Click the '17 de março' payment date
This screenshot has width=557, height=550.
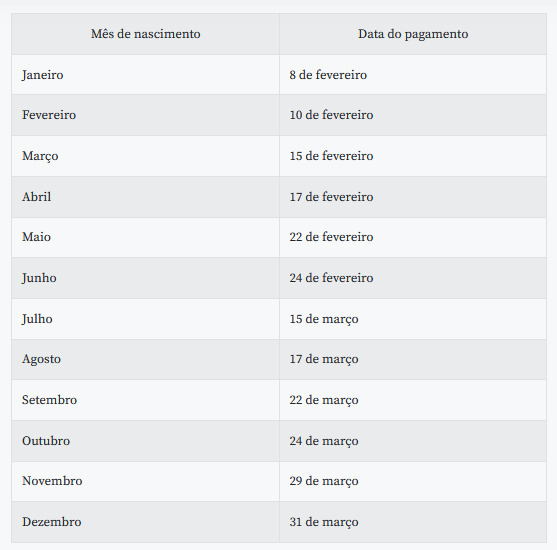pos(413,359)
